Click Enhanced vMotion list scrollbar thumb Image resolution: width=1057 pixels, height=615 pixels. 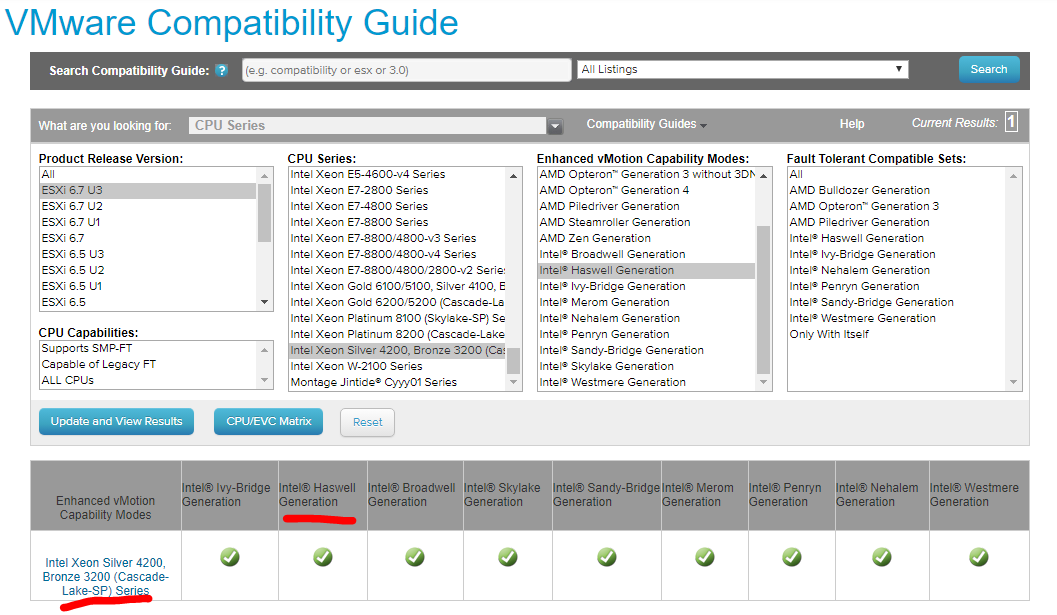pyautogui.click(x=763, y=299)
